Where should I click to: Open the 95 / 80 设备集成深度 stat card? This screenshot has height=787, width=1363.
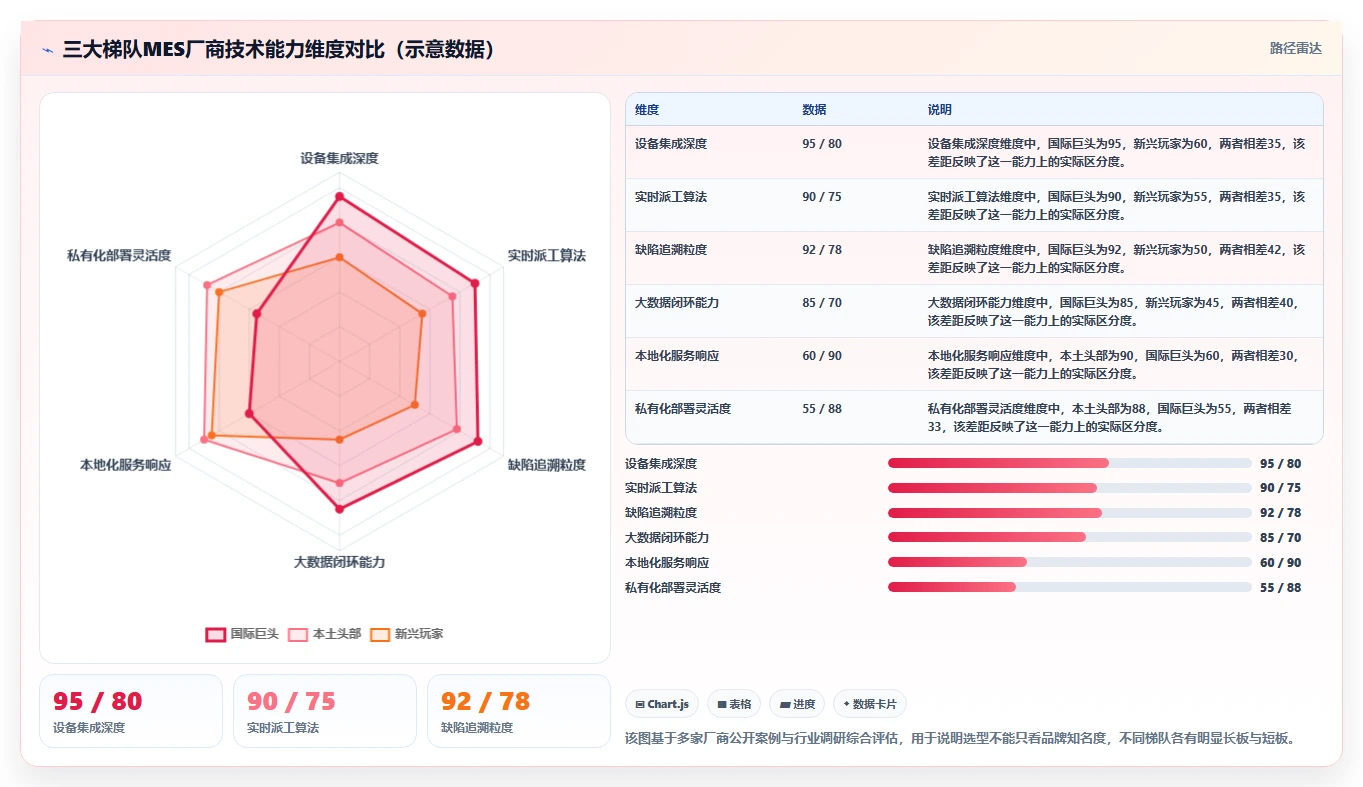(x=131, y=711)
